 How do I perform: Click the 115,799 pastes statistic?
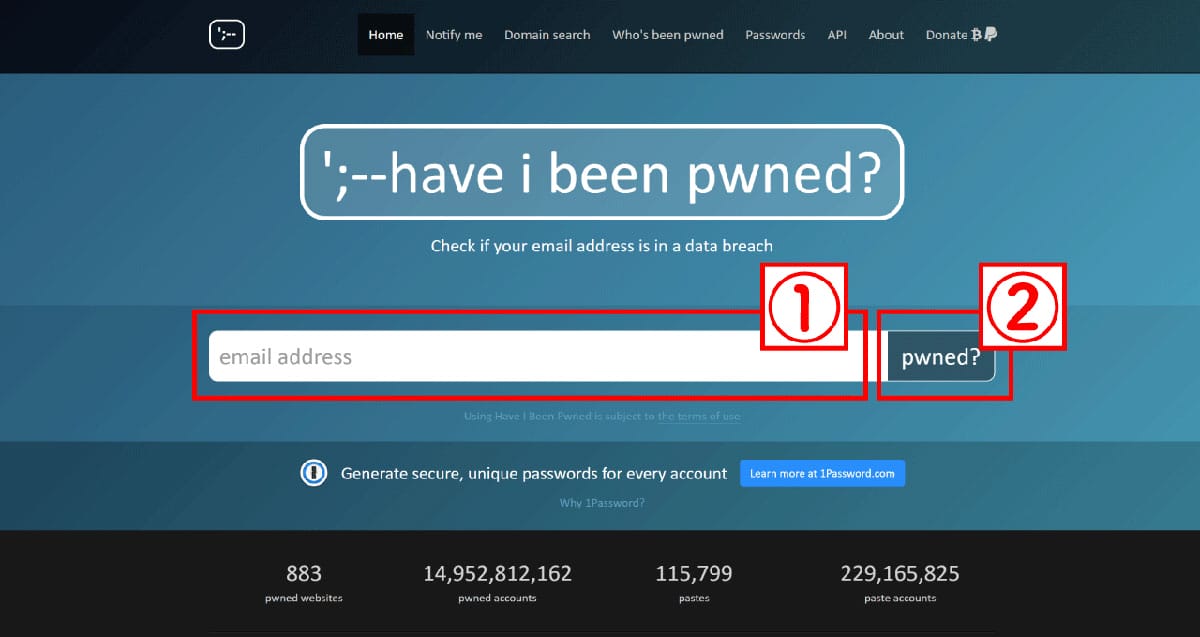(x=694, y=582)
